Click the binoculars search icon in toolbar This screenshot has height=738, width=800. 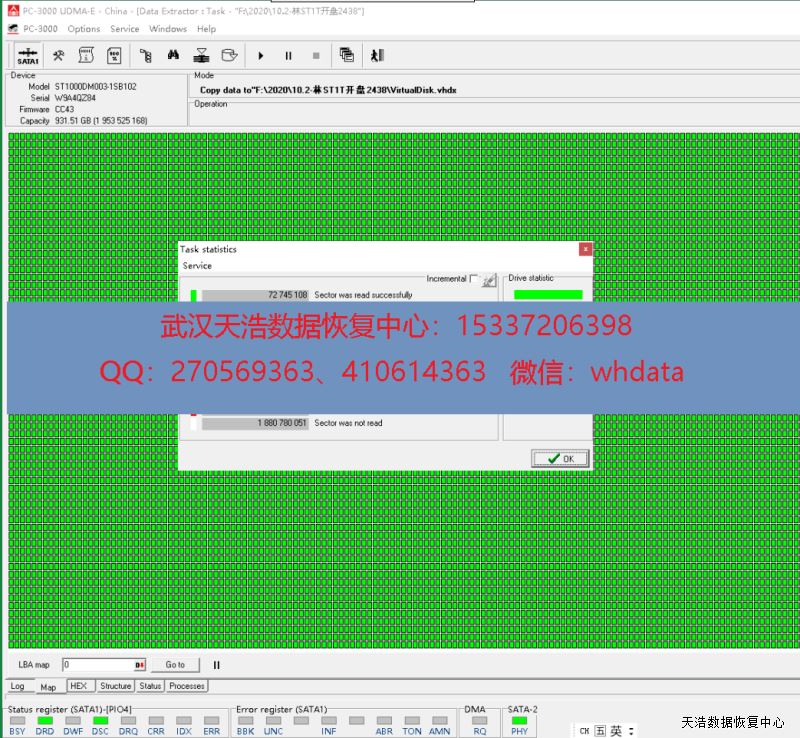pyautogui.click(x=173, y=56)
